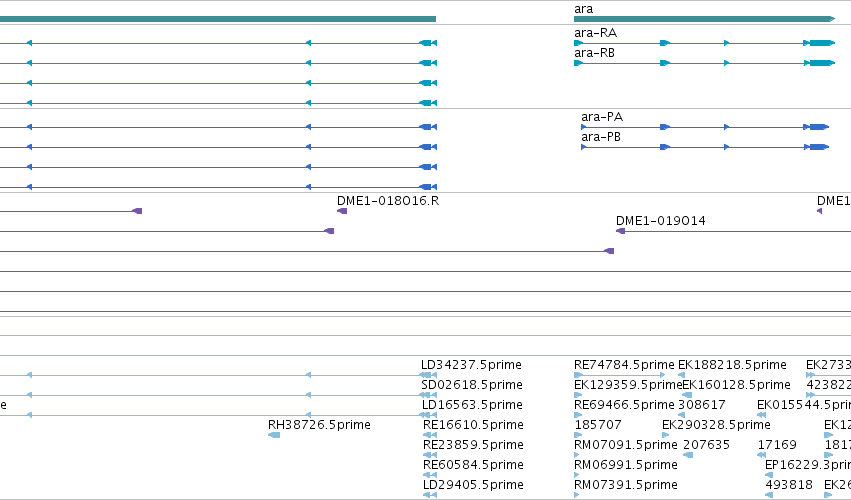Click the RM06991.5prime label
This screenshot has width=851, height=500.
pyautogui.click(x=626, y=465)
